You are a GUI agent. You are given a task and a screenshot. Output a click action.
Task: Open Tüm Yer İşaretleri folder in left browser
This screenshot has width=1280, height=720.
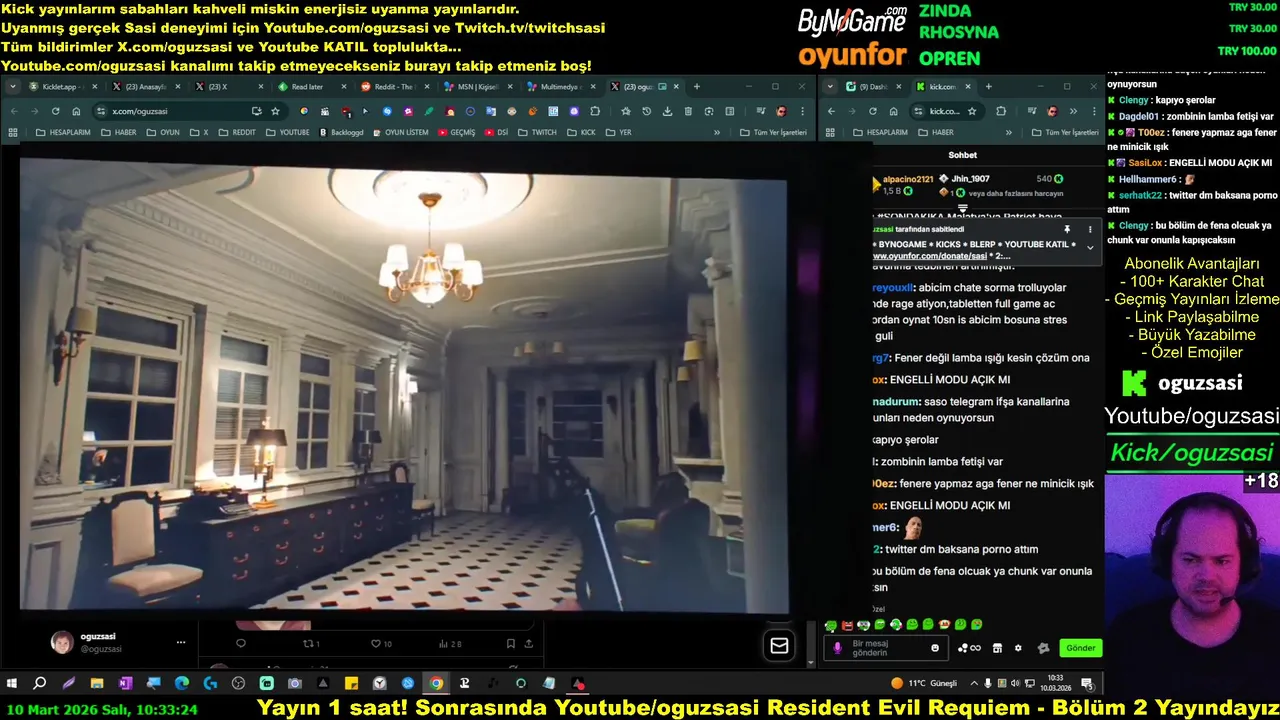[x=773, y=132]
